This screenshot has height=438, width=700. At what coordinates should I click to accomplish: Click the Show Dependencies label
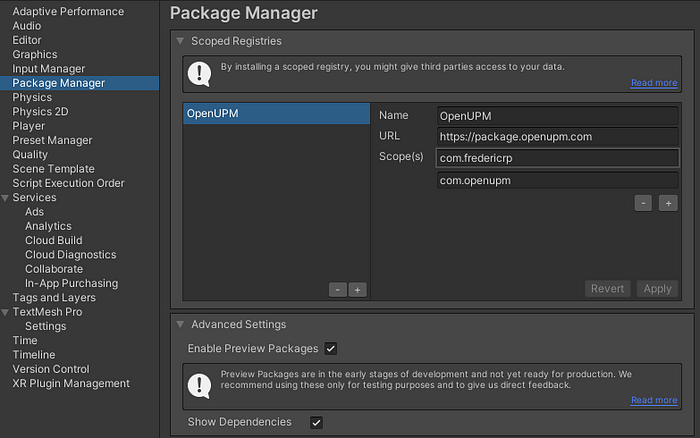pyautogui.click(x=239, y=422)
